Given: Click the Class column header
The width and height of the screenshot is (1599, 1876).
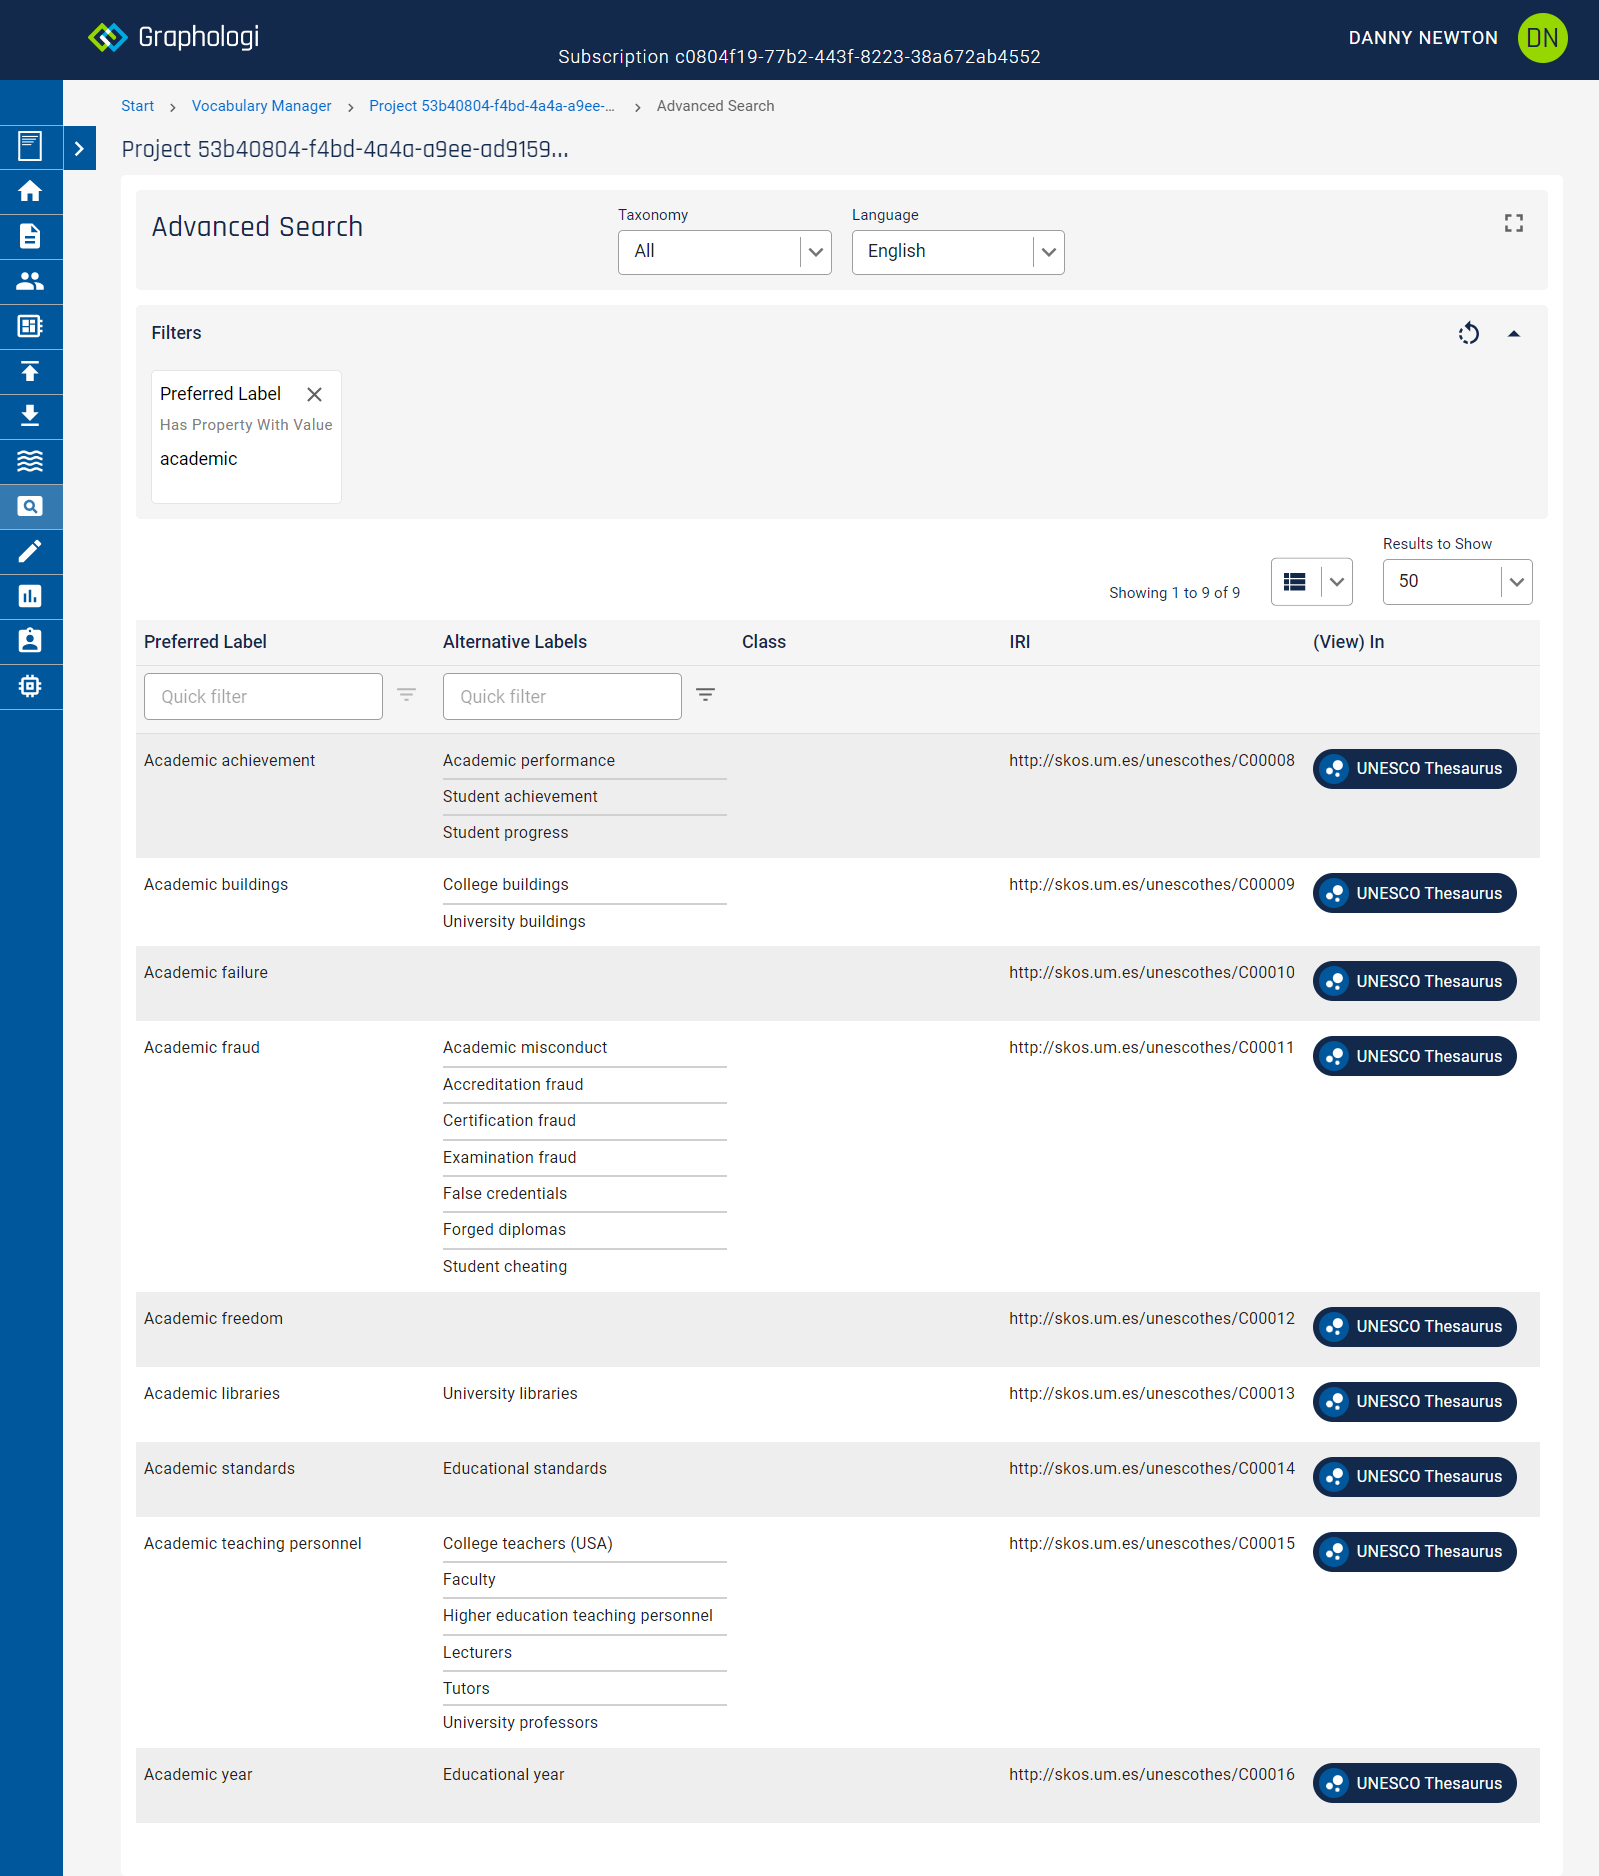Looking at the screenshot, I should point(764,642).
